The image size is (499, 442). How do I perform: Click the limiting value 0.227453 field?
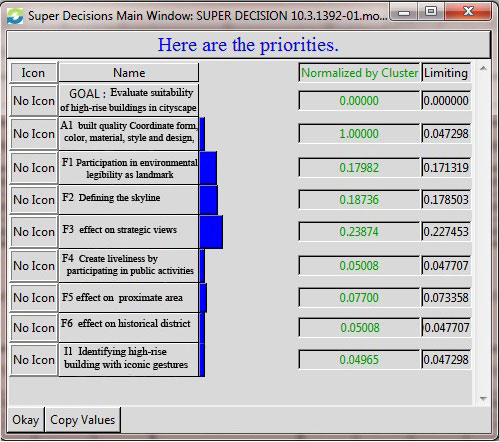click(446, 231)
